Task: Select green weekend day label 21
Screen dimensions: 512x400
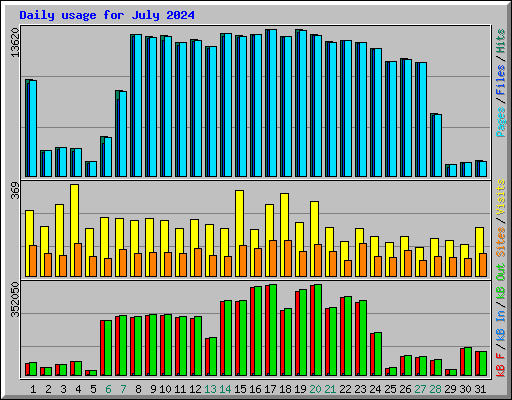Action: click(x=330, y=389)
